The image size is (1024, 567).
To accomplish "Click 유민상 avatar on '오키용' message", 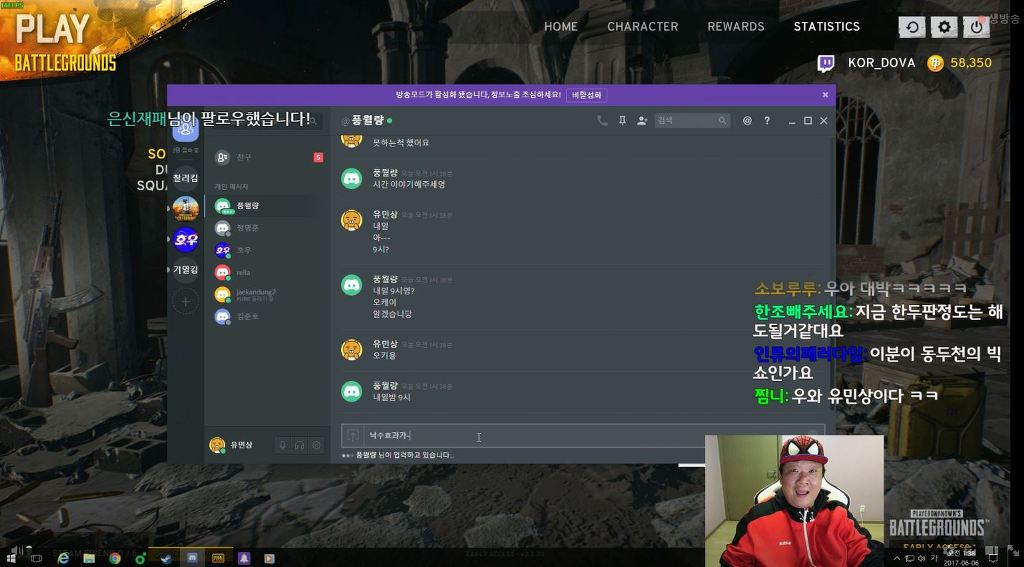I will point(351,349).
